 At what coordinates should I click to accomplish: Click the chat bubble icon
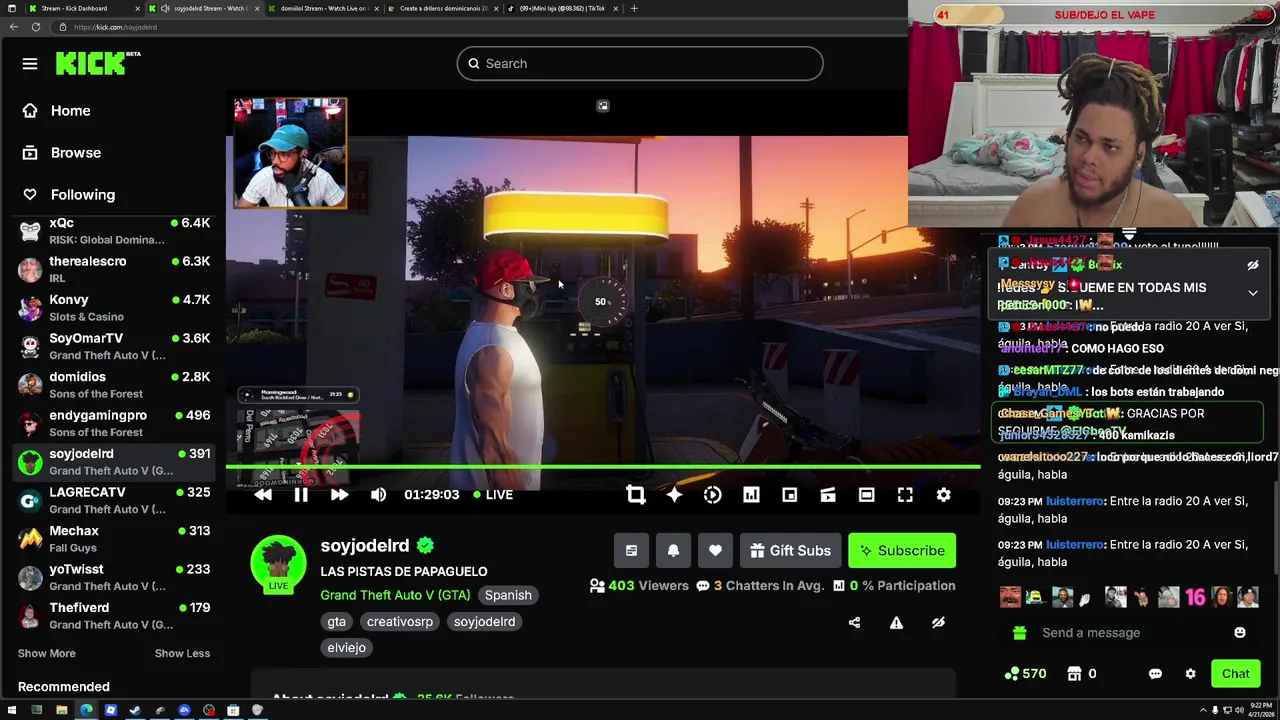coord(1155,674)
